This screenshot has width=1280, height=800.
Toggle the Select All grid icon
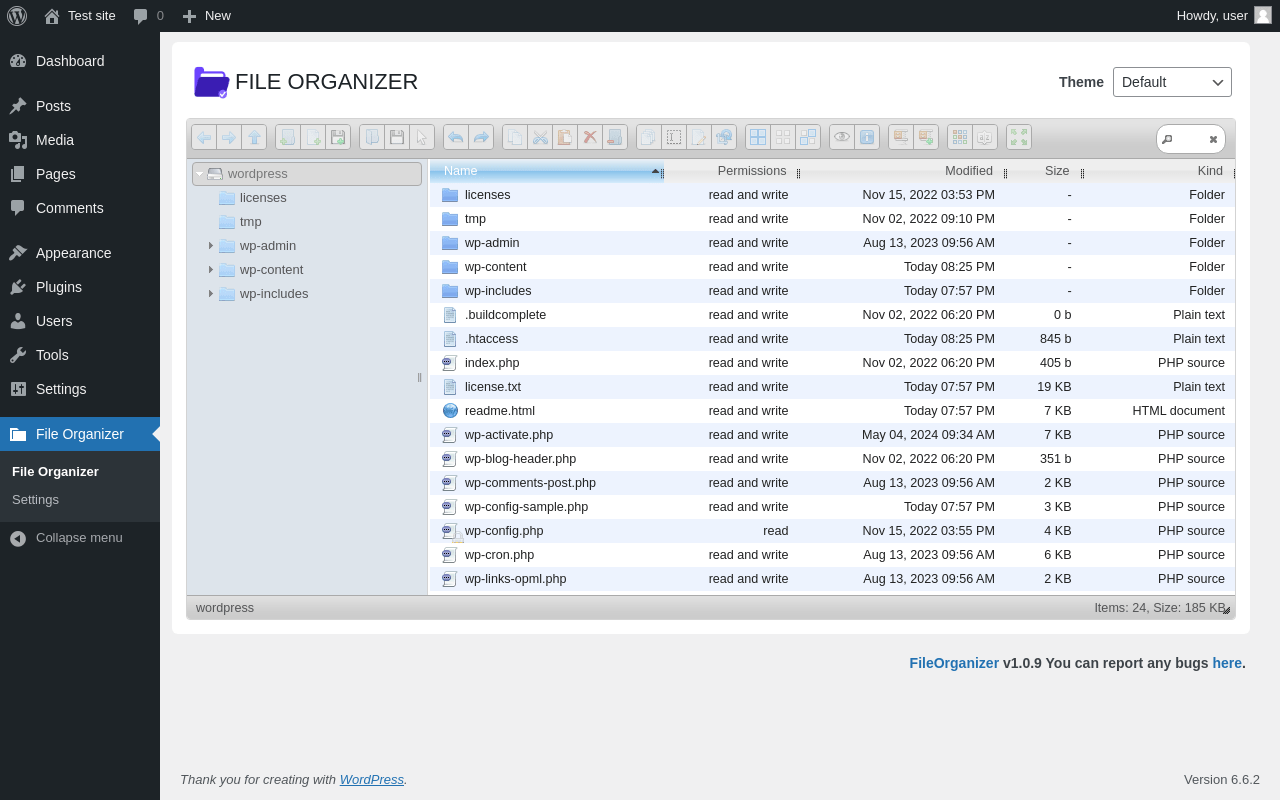(758, 137)
